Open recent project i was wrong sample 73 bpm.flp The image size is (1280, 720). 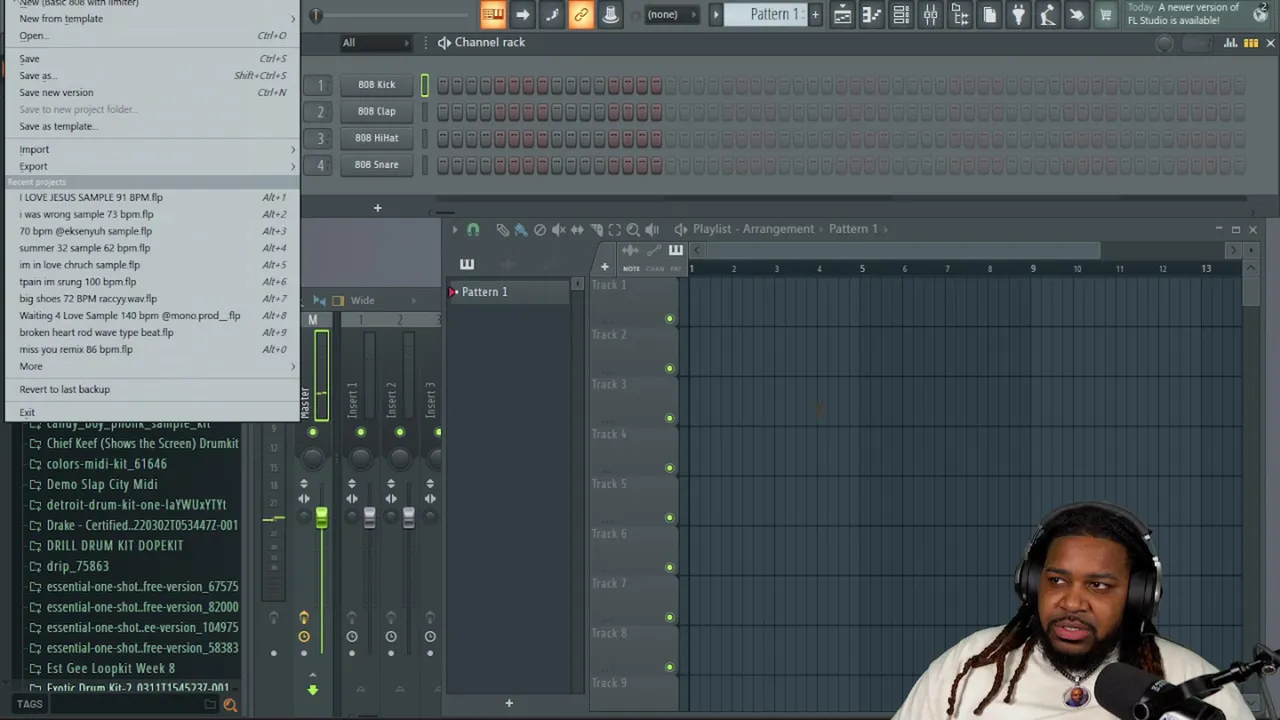[152, 215]
